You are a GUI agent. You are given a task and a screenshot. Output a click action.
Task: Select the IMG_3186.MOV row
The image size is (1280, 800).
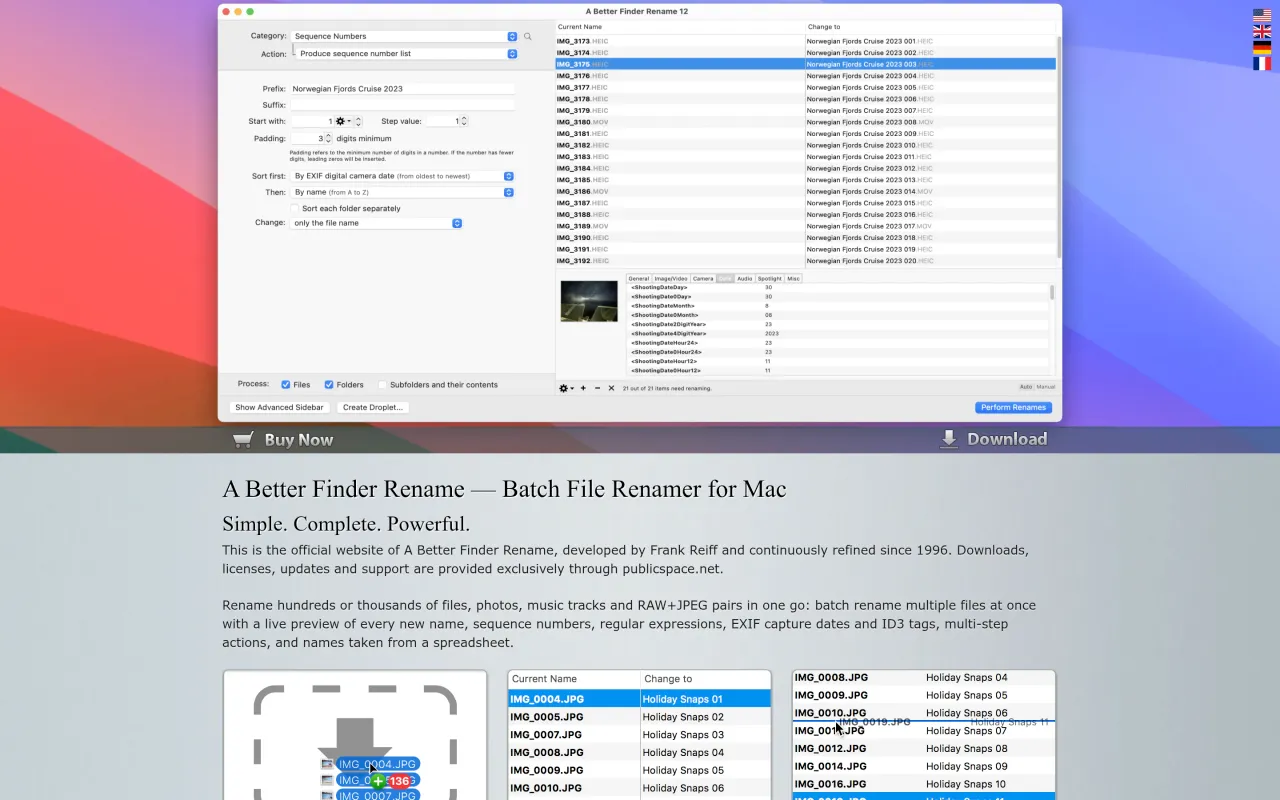805,191
